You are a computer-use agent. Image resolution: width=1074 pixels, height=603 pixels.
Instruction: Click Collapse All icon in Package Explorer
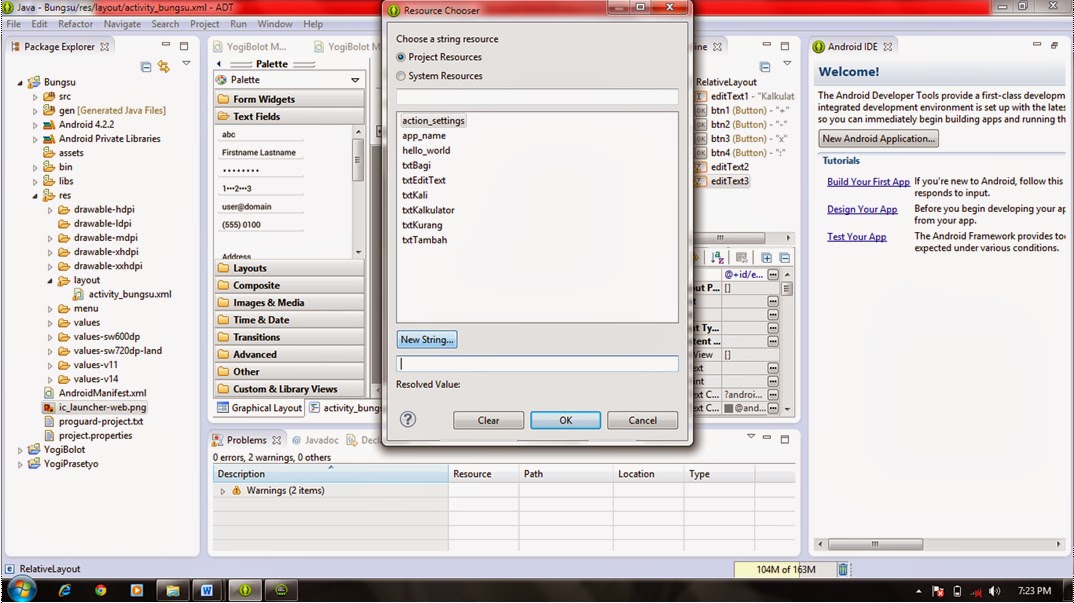click(146, 66)
